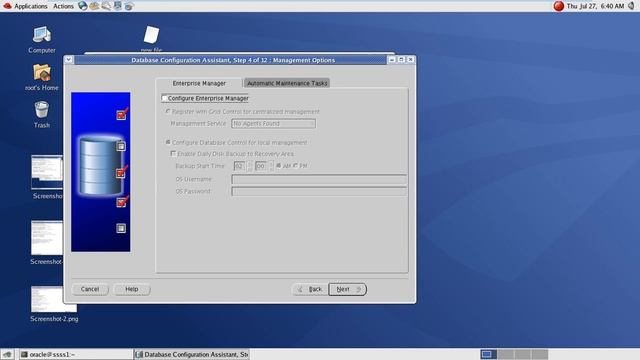Select the PM radio button
This screenshot has width=640, height=360.
click(x=296, y=166)
